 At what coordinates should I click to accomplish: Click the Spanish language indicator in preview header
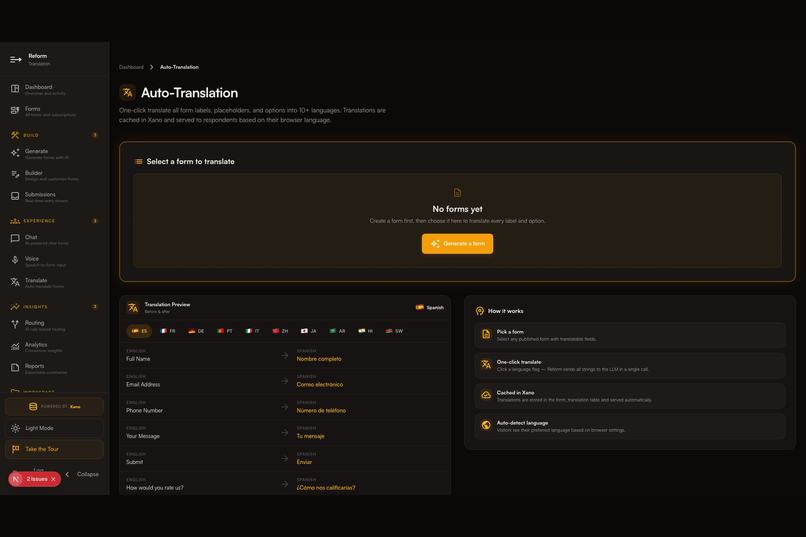pos(430,307)
